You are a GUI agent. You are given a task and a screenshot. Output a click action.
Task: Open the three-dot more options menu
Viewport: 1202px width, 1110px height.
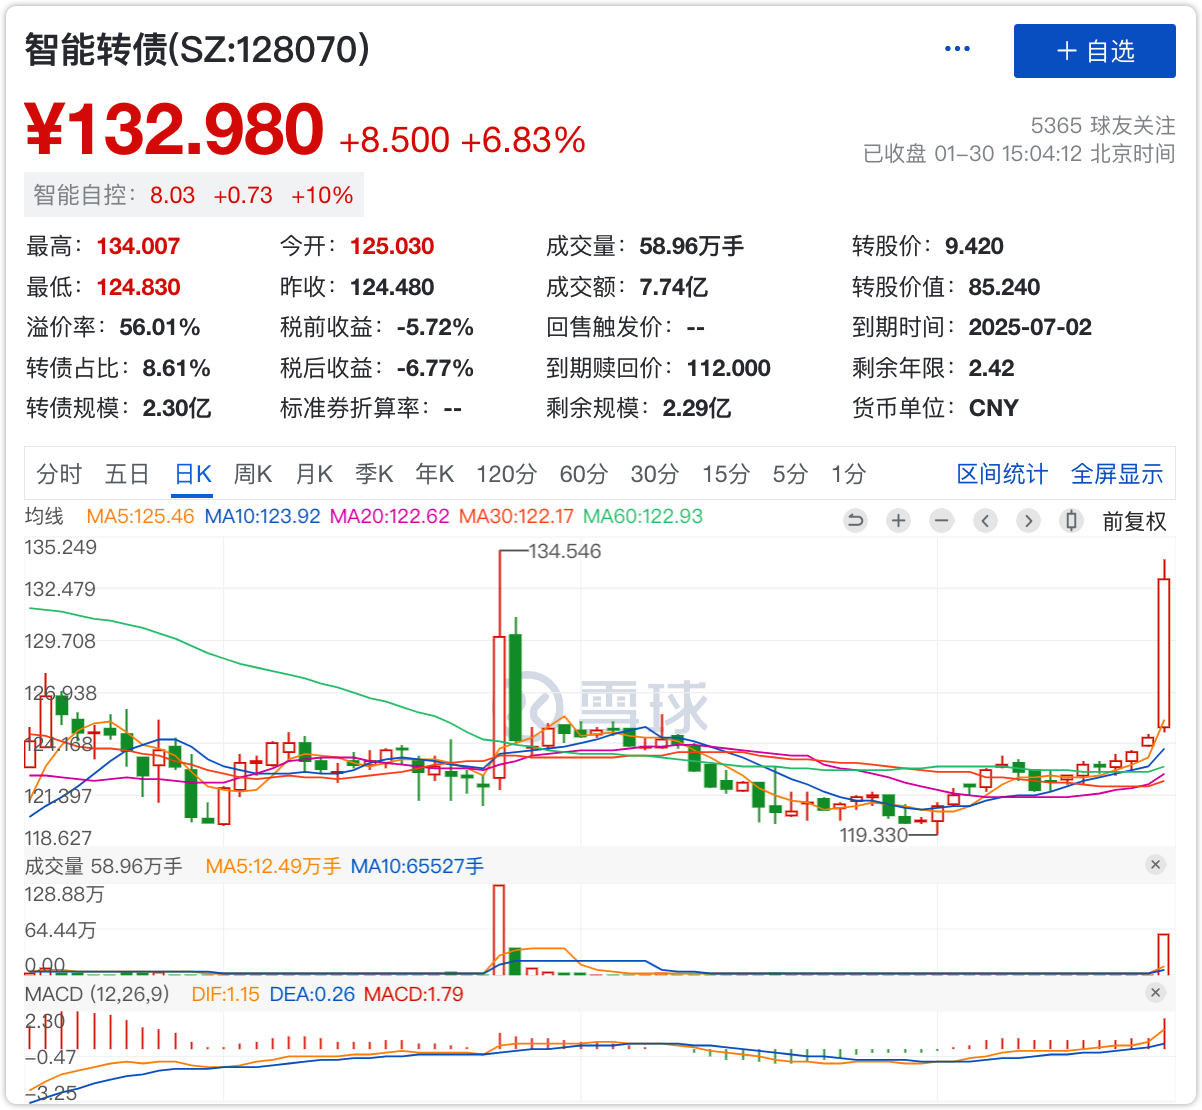pyautogui.click(x=957, y=50)
